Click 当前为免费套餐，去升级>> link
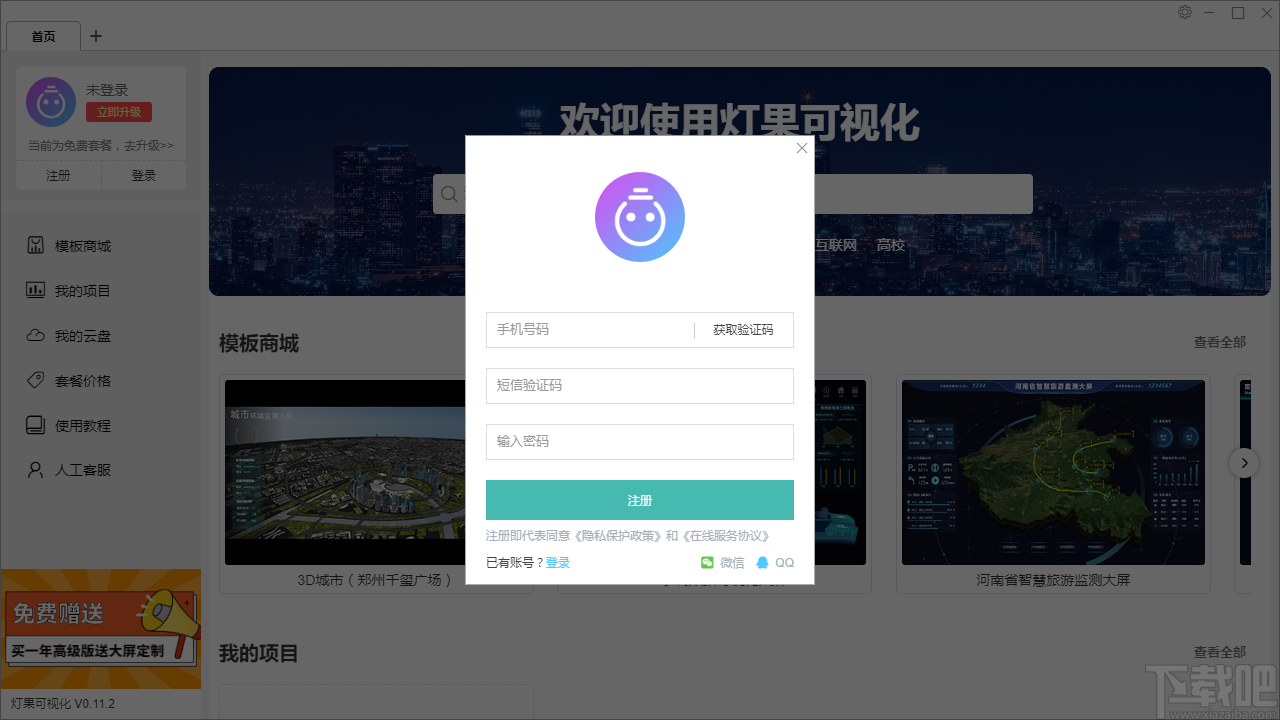 pyautogui.click(x=101, y=146)
